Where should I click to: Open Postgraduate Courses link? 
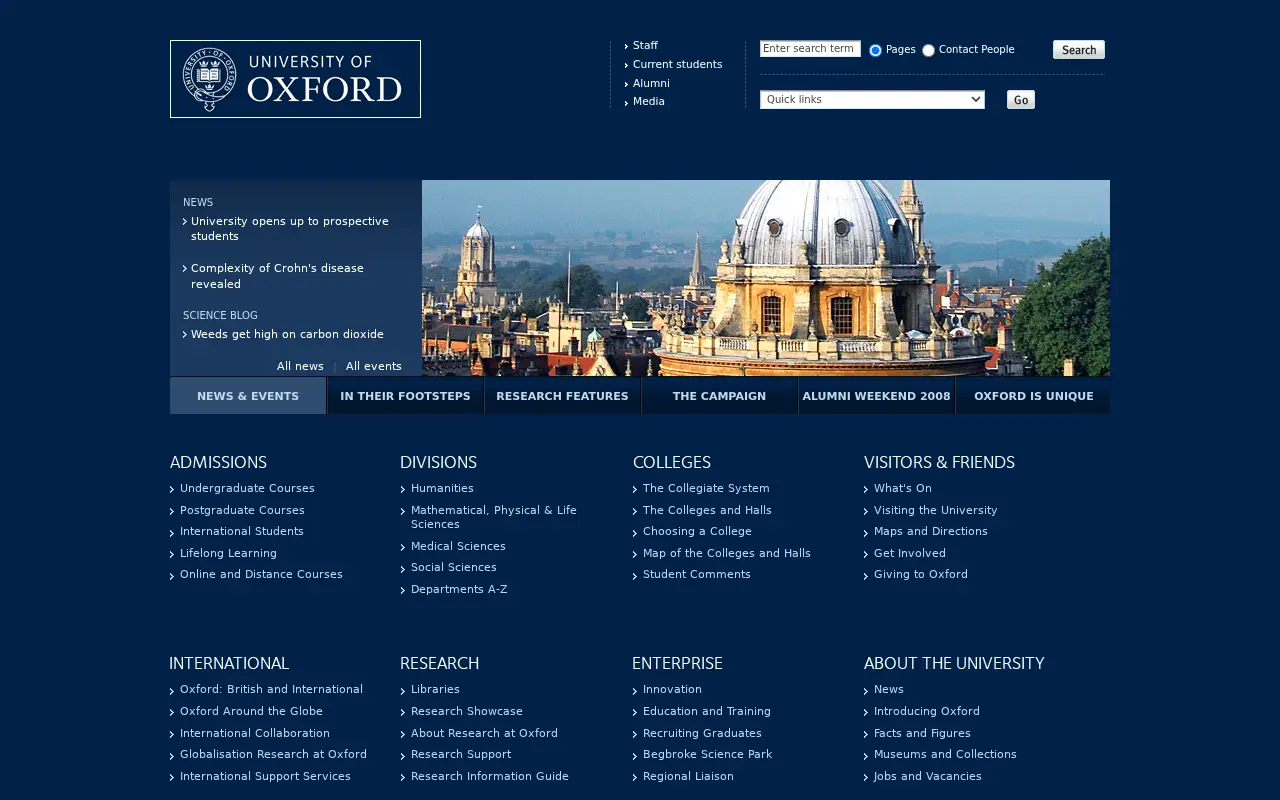pos(242,510)
